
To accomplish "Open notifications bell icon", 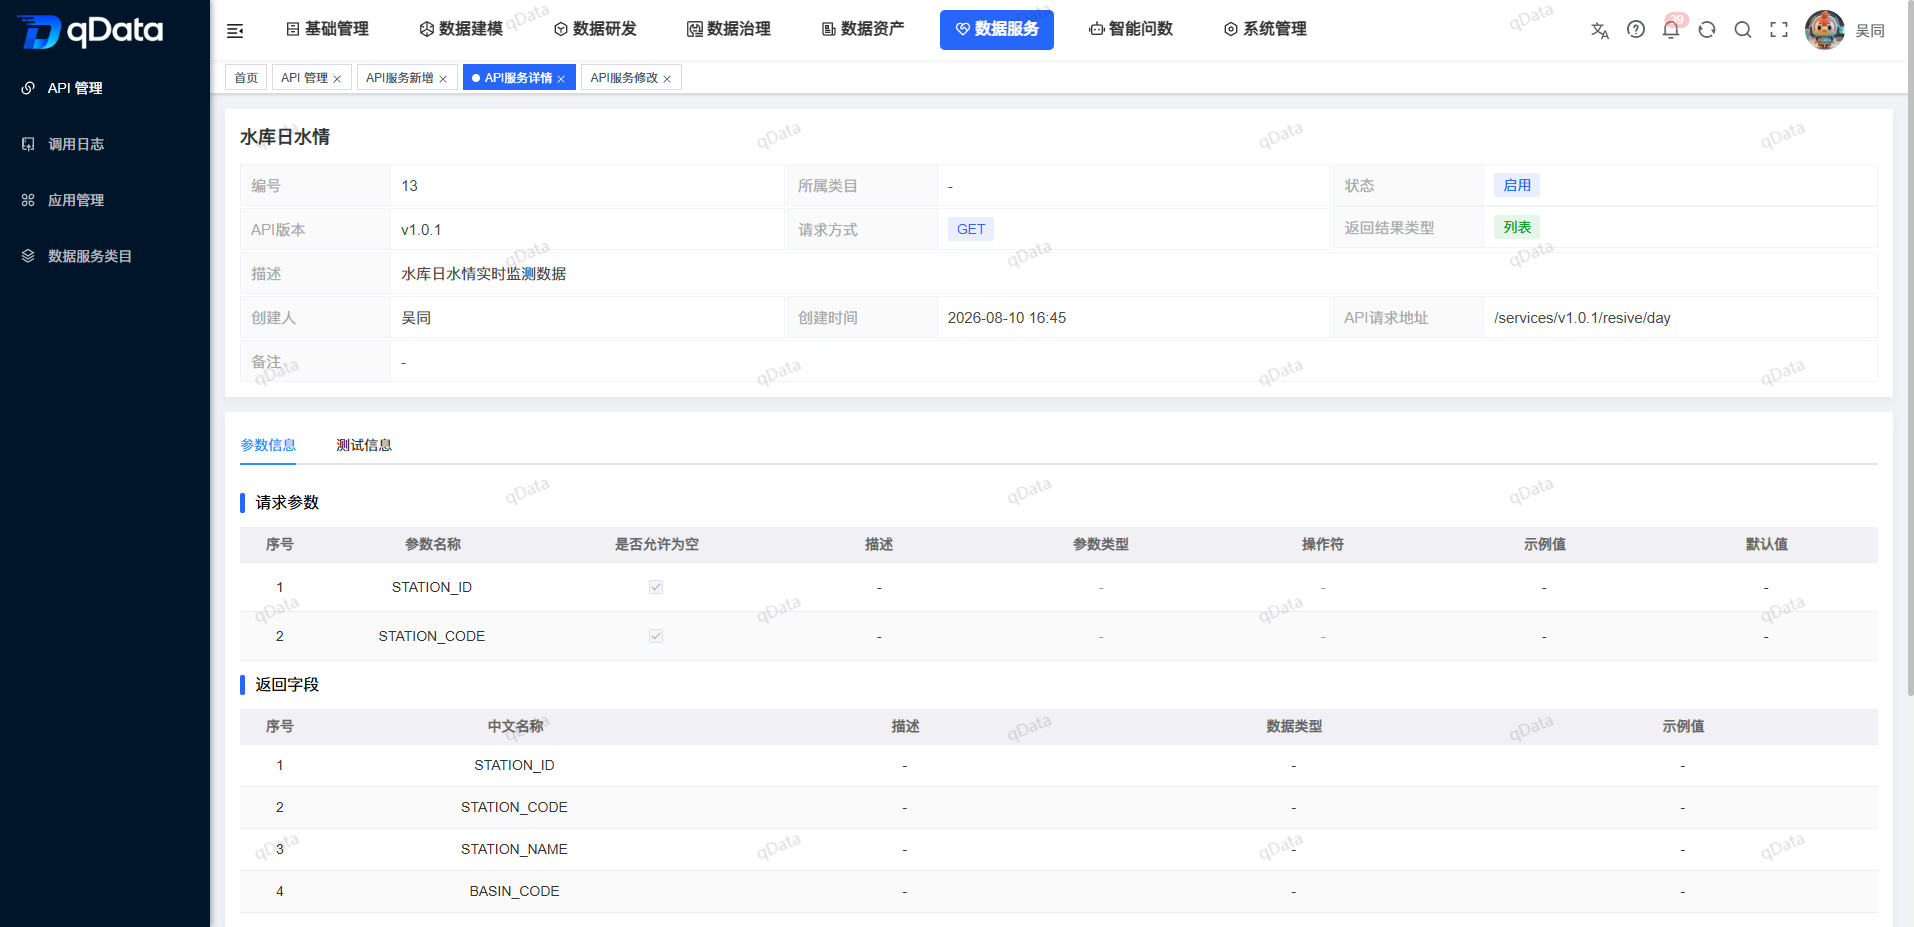I will coord(1671,30).
